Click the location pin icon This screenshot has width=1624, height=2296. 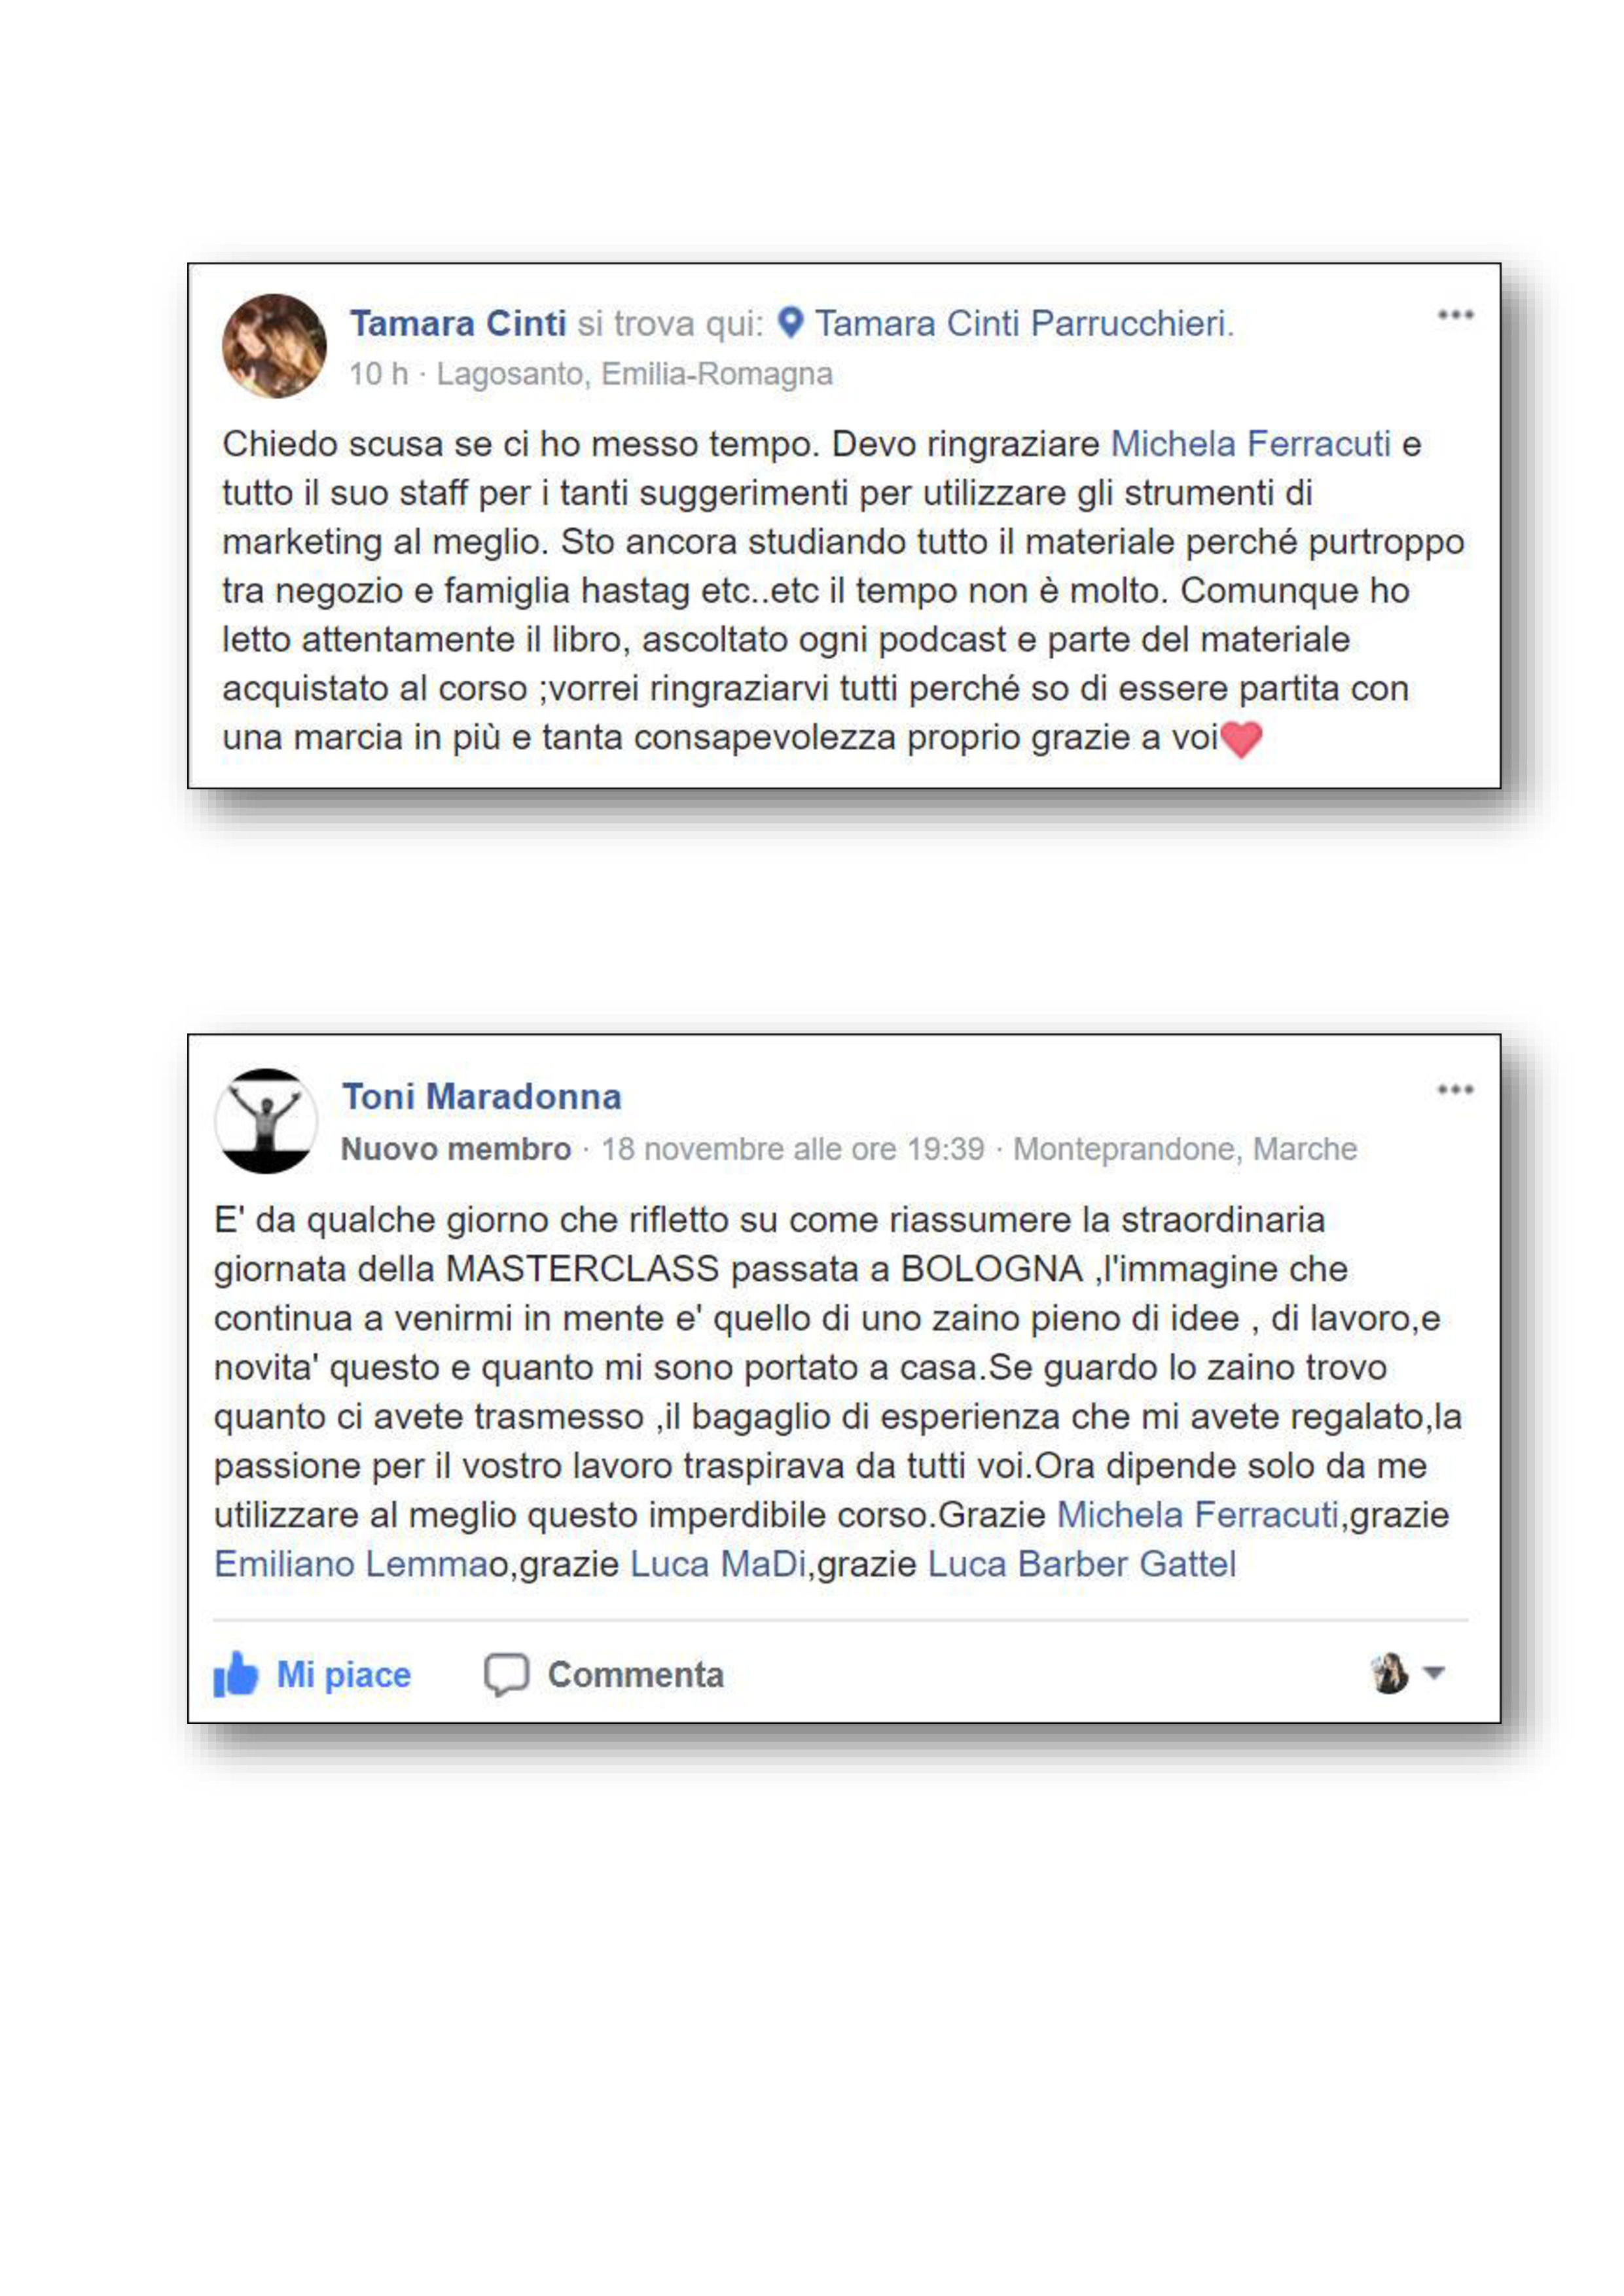[790, 322]
